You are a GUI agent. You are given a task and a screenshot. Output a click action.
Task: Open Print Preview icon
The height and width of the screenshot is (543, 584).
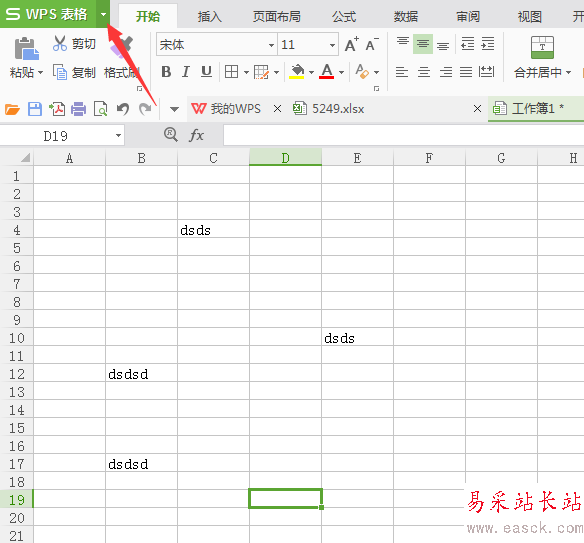pos(101,109)
